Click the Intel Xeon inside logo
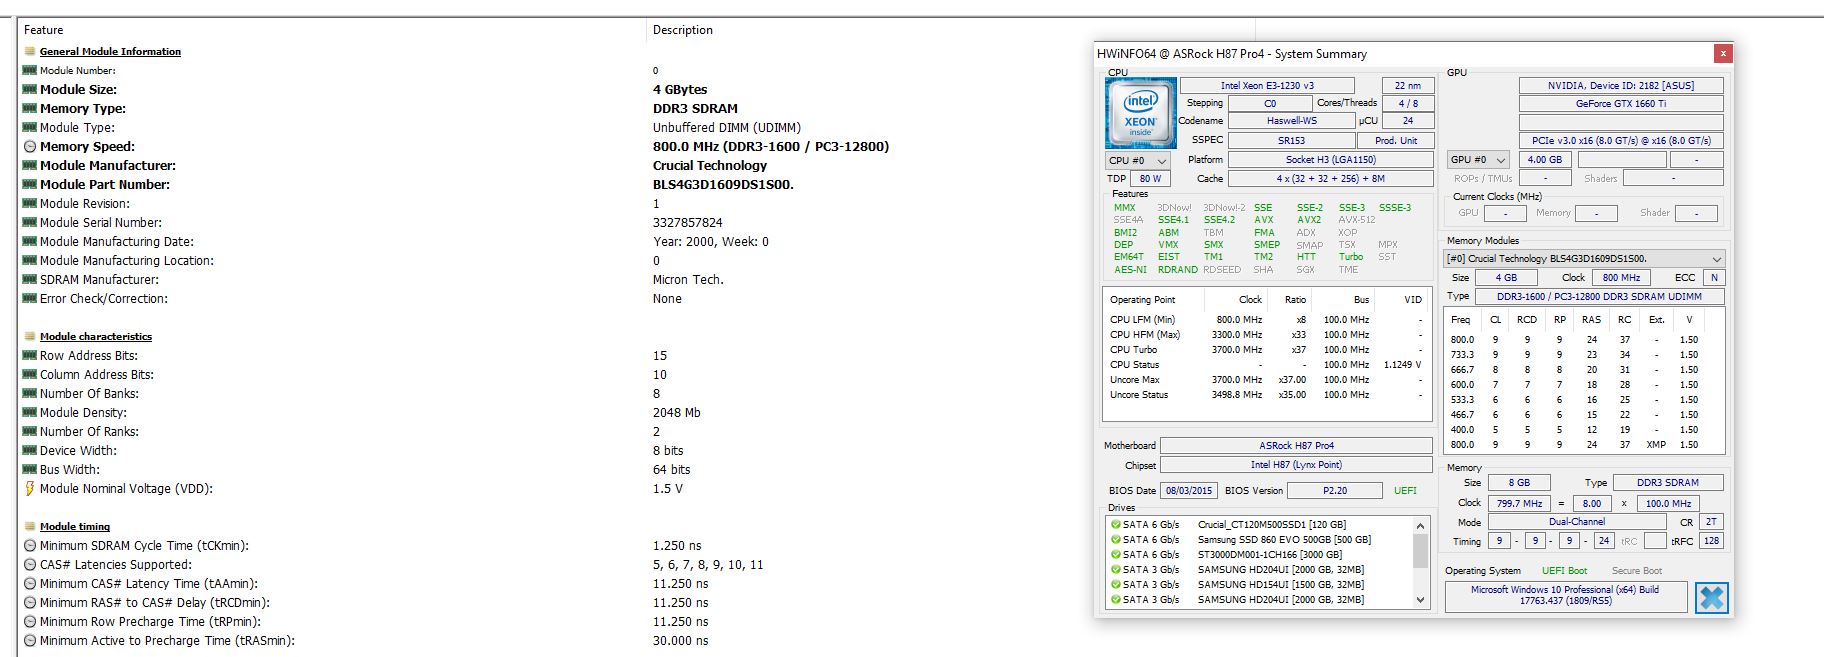This screenshot has height=657, width=1824. tap(1140, 113)
